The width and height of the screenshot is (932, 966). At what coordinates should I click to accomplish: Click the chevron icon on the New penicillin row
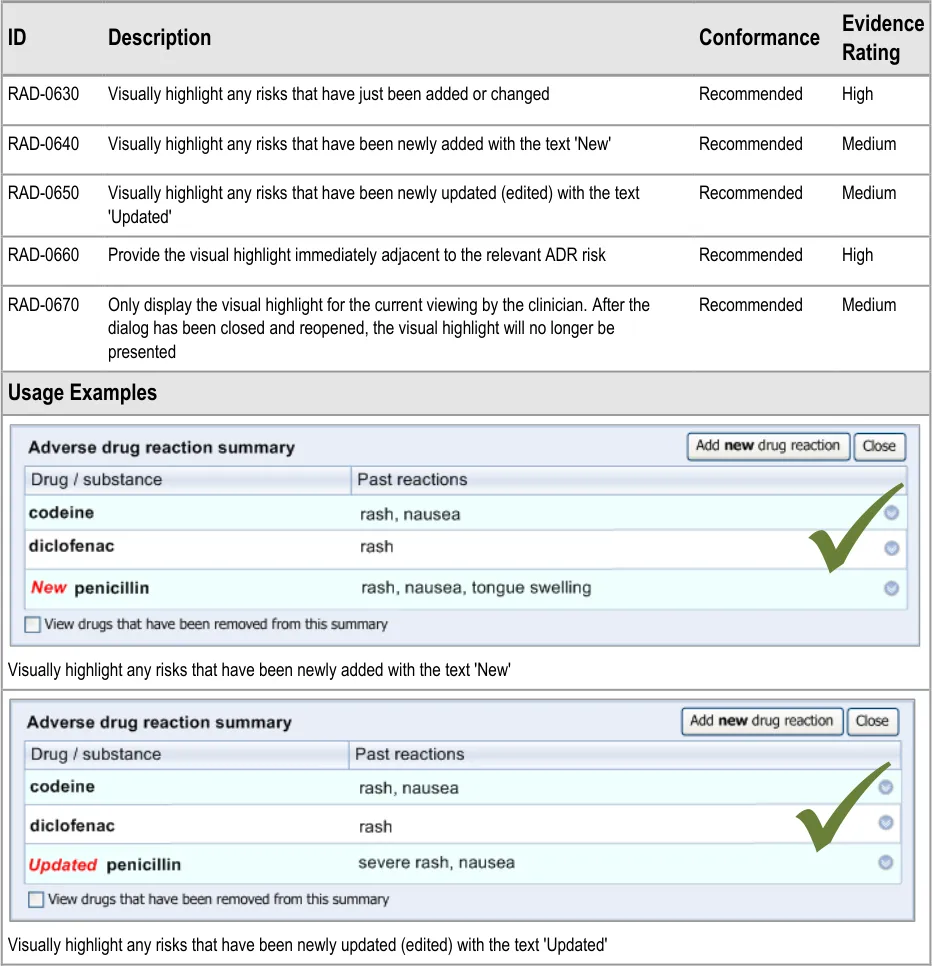[x=891, y=588]
